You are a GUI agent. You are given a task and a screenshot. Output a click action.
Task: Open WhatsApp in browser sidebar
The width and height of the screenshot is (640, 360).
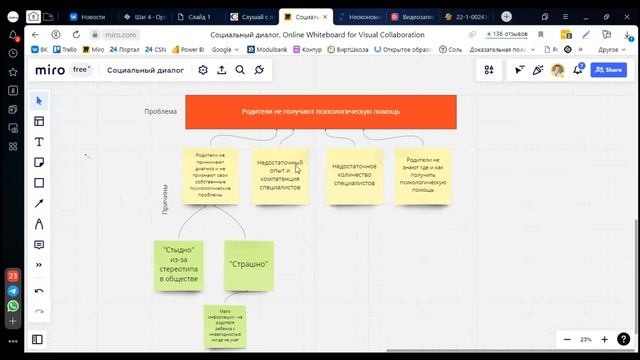coord(13,306)
